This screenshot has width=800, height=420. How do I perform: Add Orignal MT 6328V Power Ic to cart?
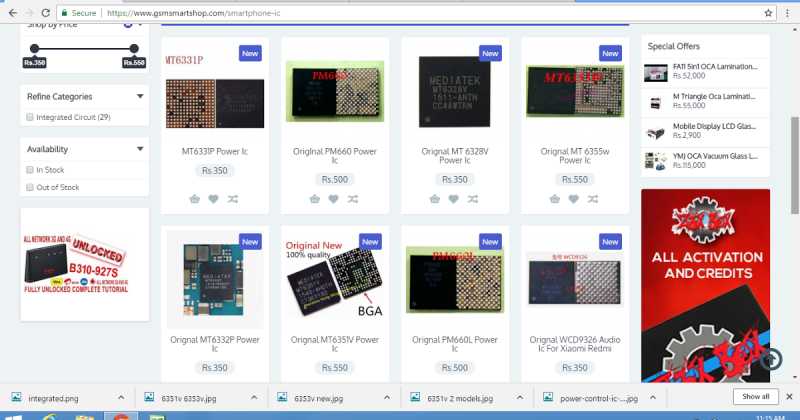tap(435, 199)
